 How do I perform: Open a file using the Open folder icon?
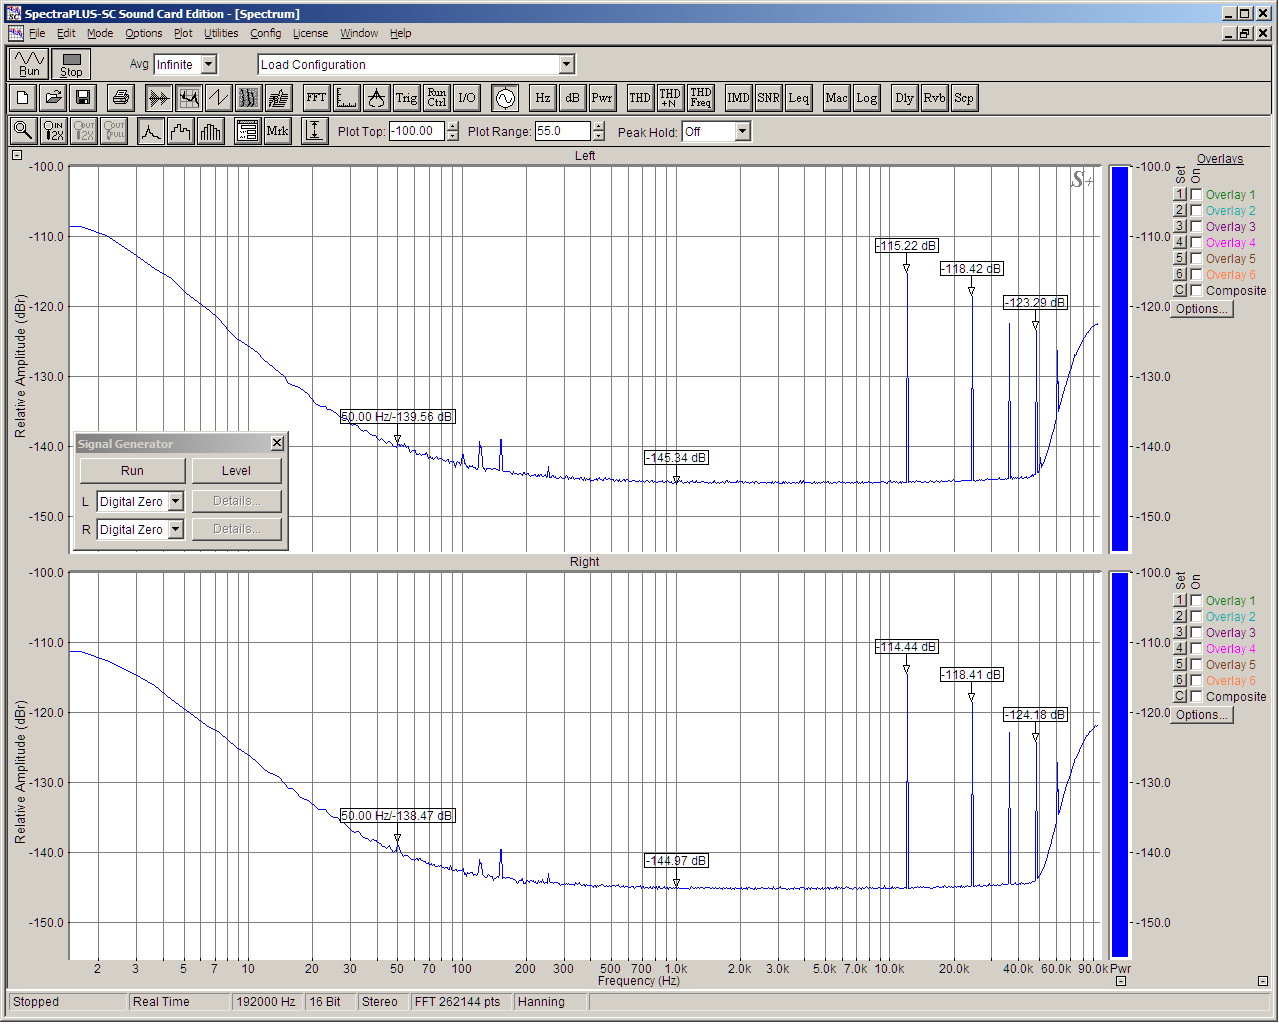click(53, 98)
